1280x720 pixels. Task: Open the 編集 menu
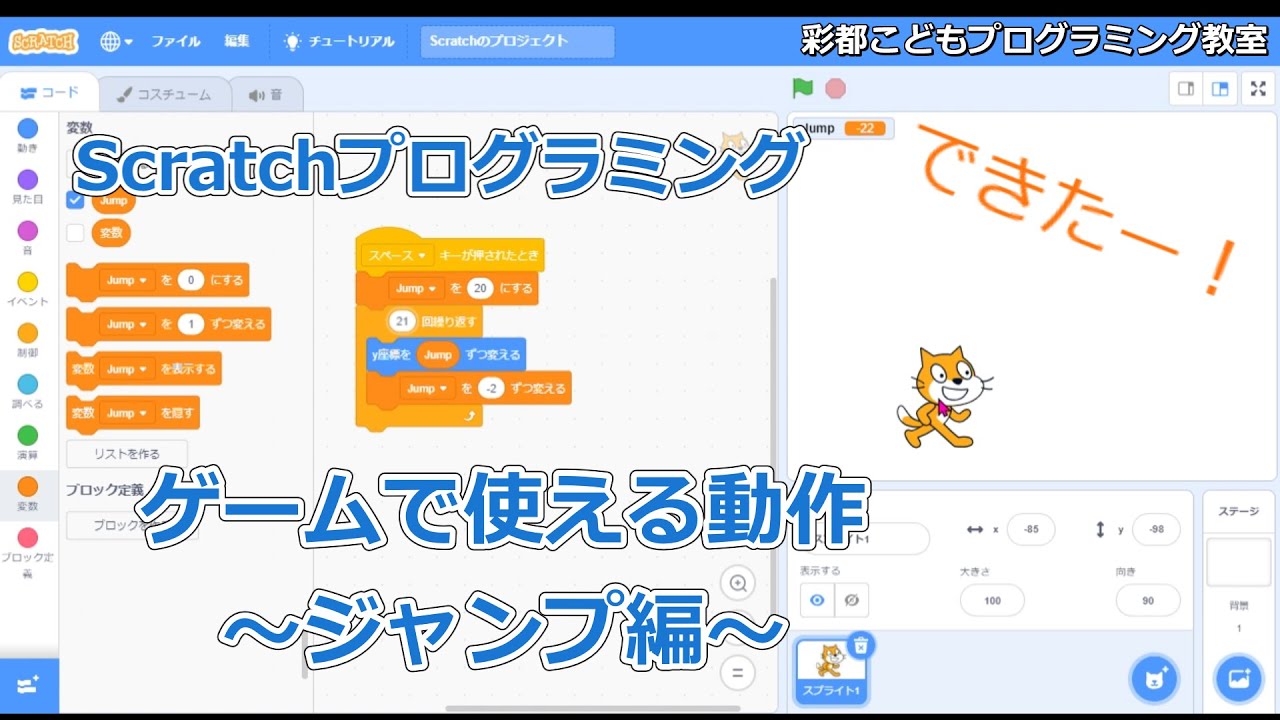pyautogui.click(x=237, y=41)
